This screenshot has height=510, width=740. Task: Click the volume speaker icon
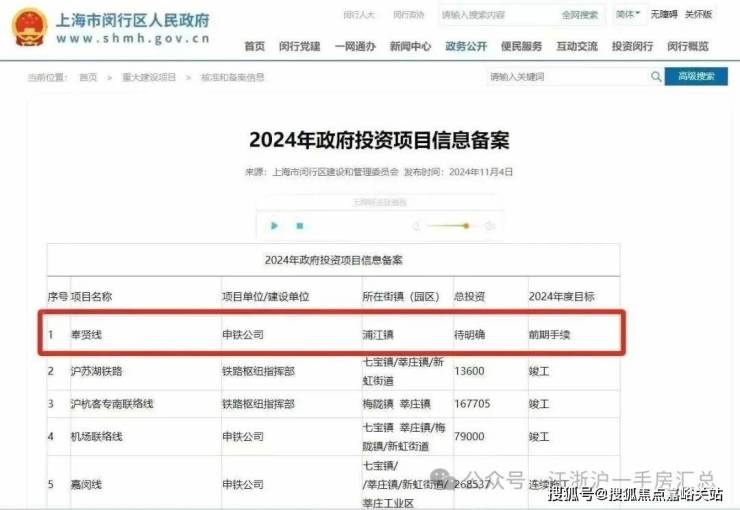tap(490, 226)
